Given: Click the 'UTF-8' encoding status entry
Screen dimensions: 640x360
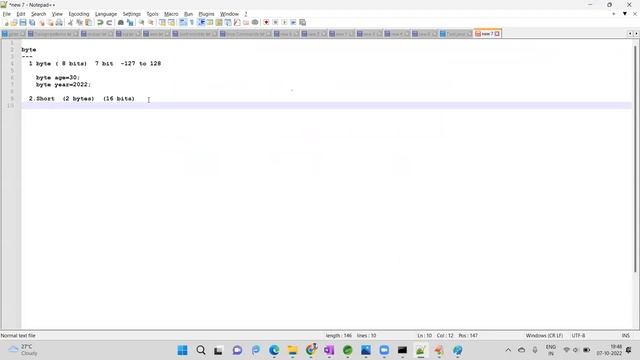Looking at the screenshot, I should (578, 336).
